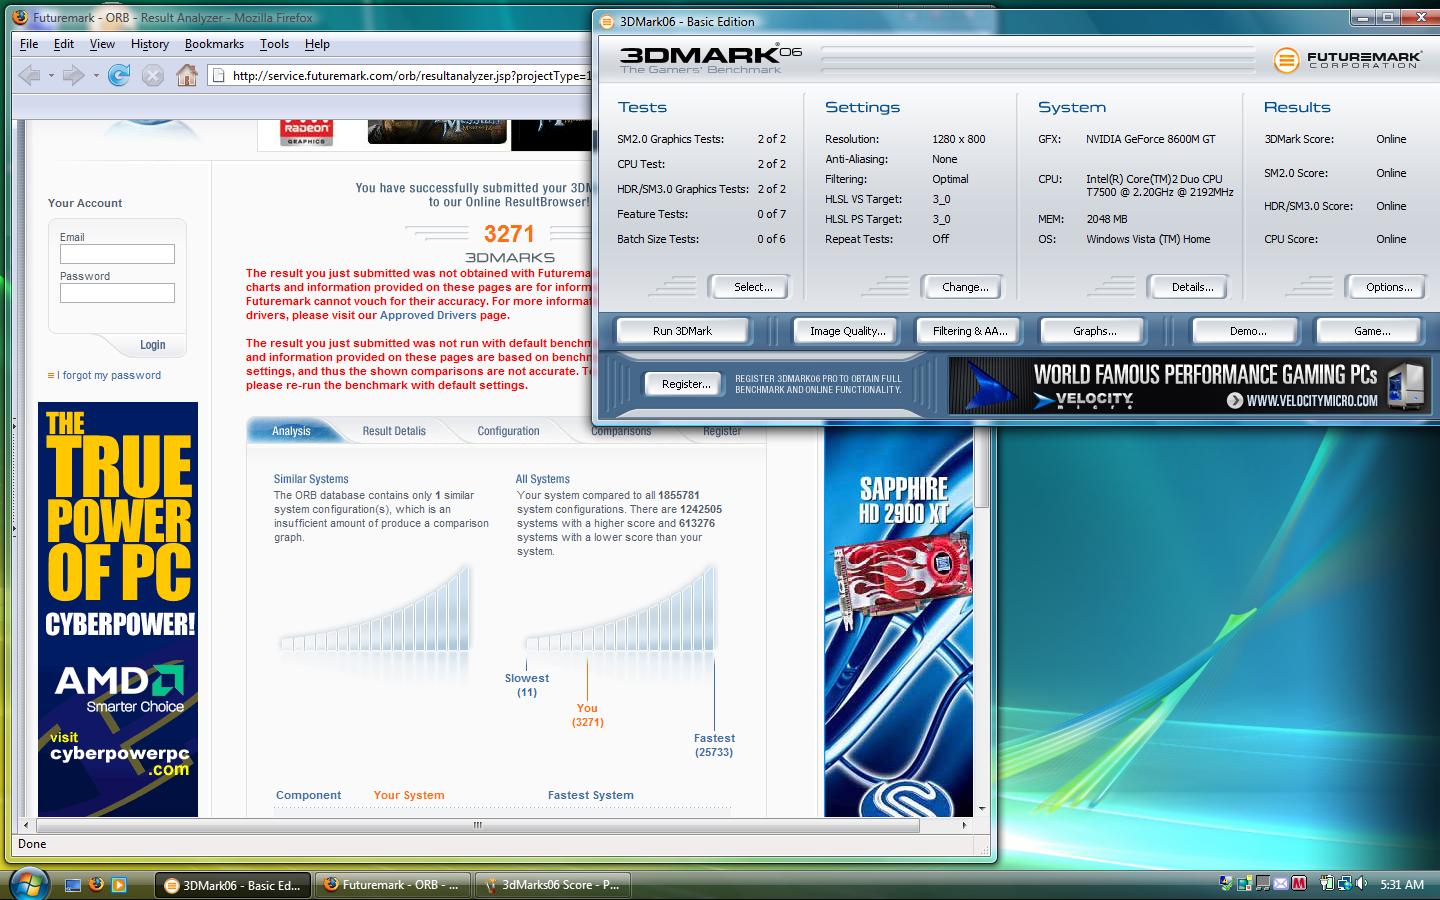The height and width of the screenshot is (900, 1440).
Task: Open the Velocity Micro gaming PCs banner
Action: coord(1189,386)
